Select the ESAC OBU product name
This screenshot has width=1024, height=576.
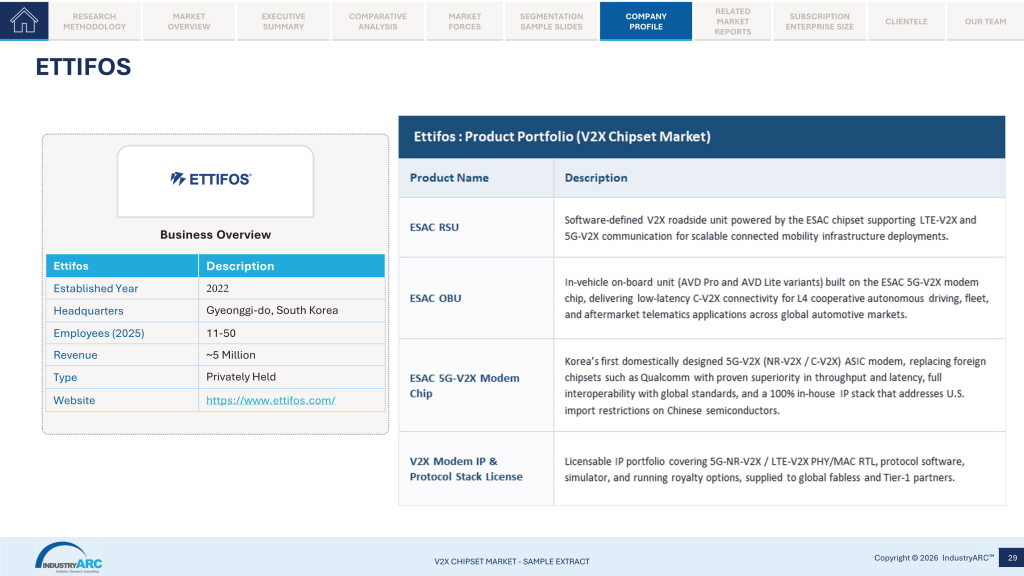coord(436,298)
